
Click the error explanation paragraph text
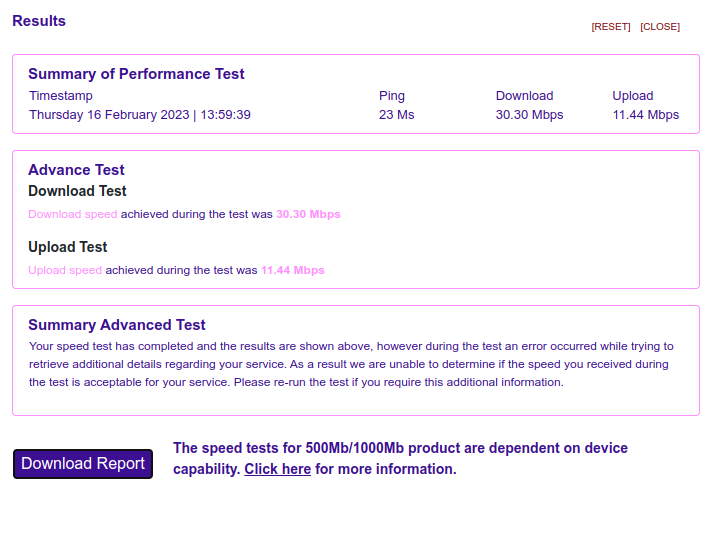click(x=350, y=364)
